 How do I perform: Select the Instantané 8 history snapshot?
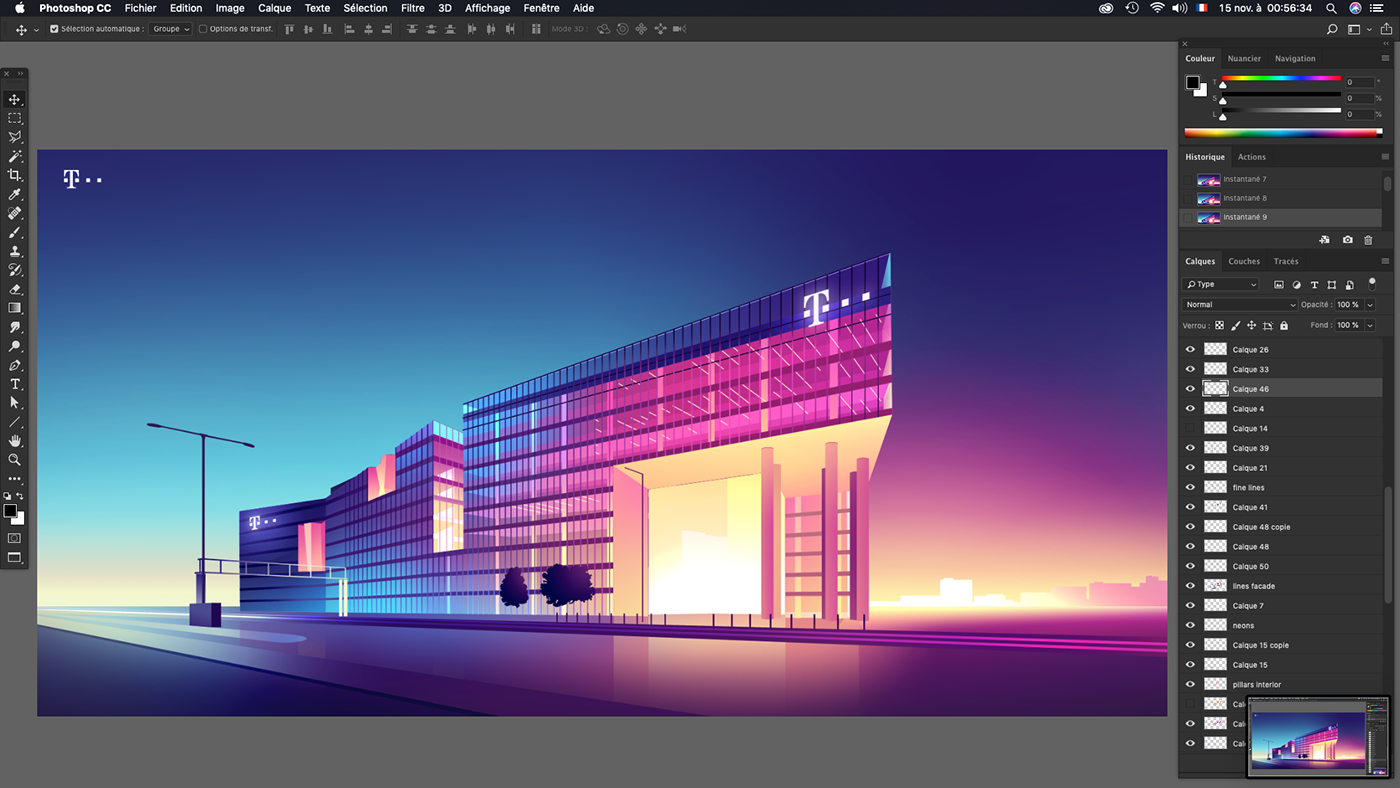(x=1281, y=198)
